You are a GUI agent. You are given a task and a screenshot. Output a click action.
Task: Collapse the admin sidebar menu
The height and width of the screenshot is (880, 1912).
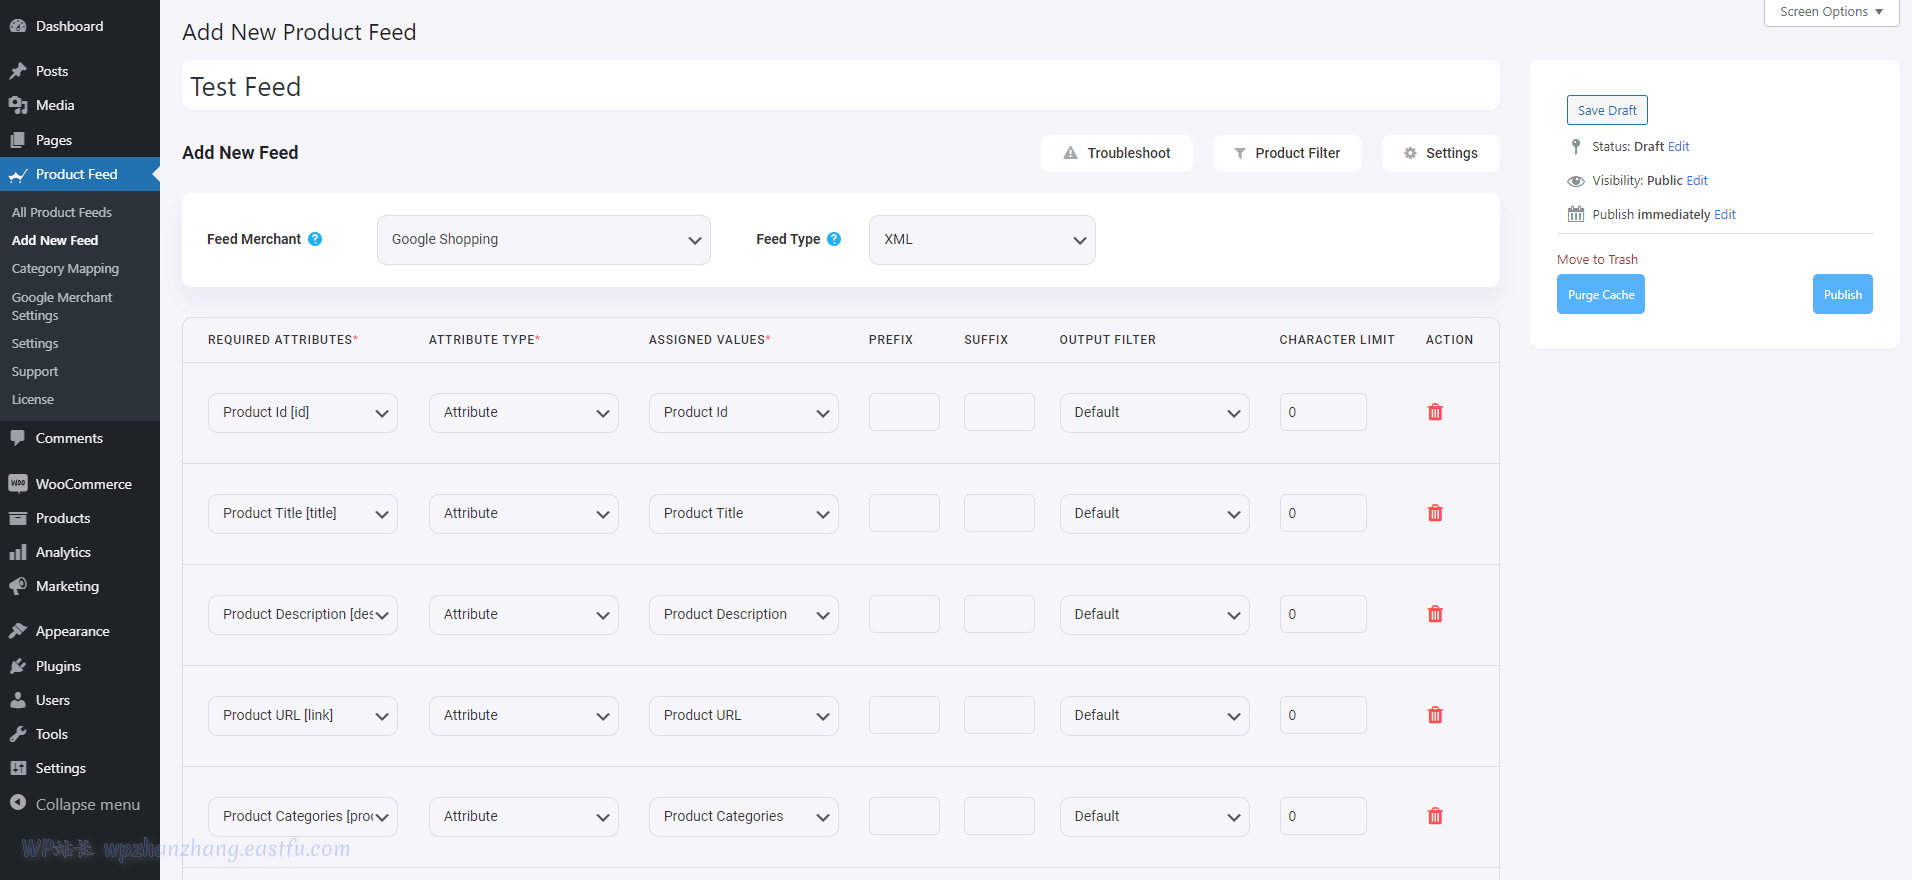87,804
